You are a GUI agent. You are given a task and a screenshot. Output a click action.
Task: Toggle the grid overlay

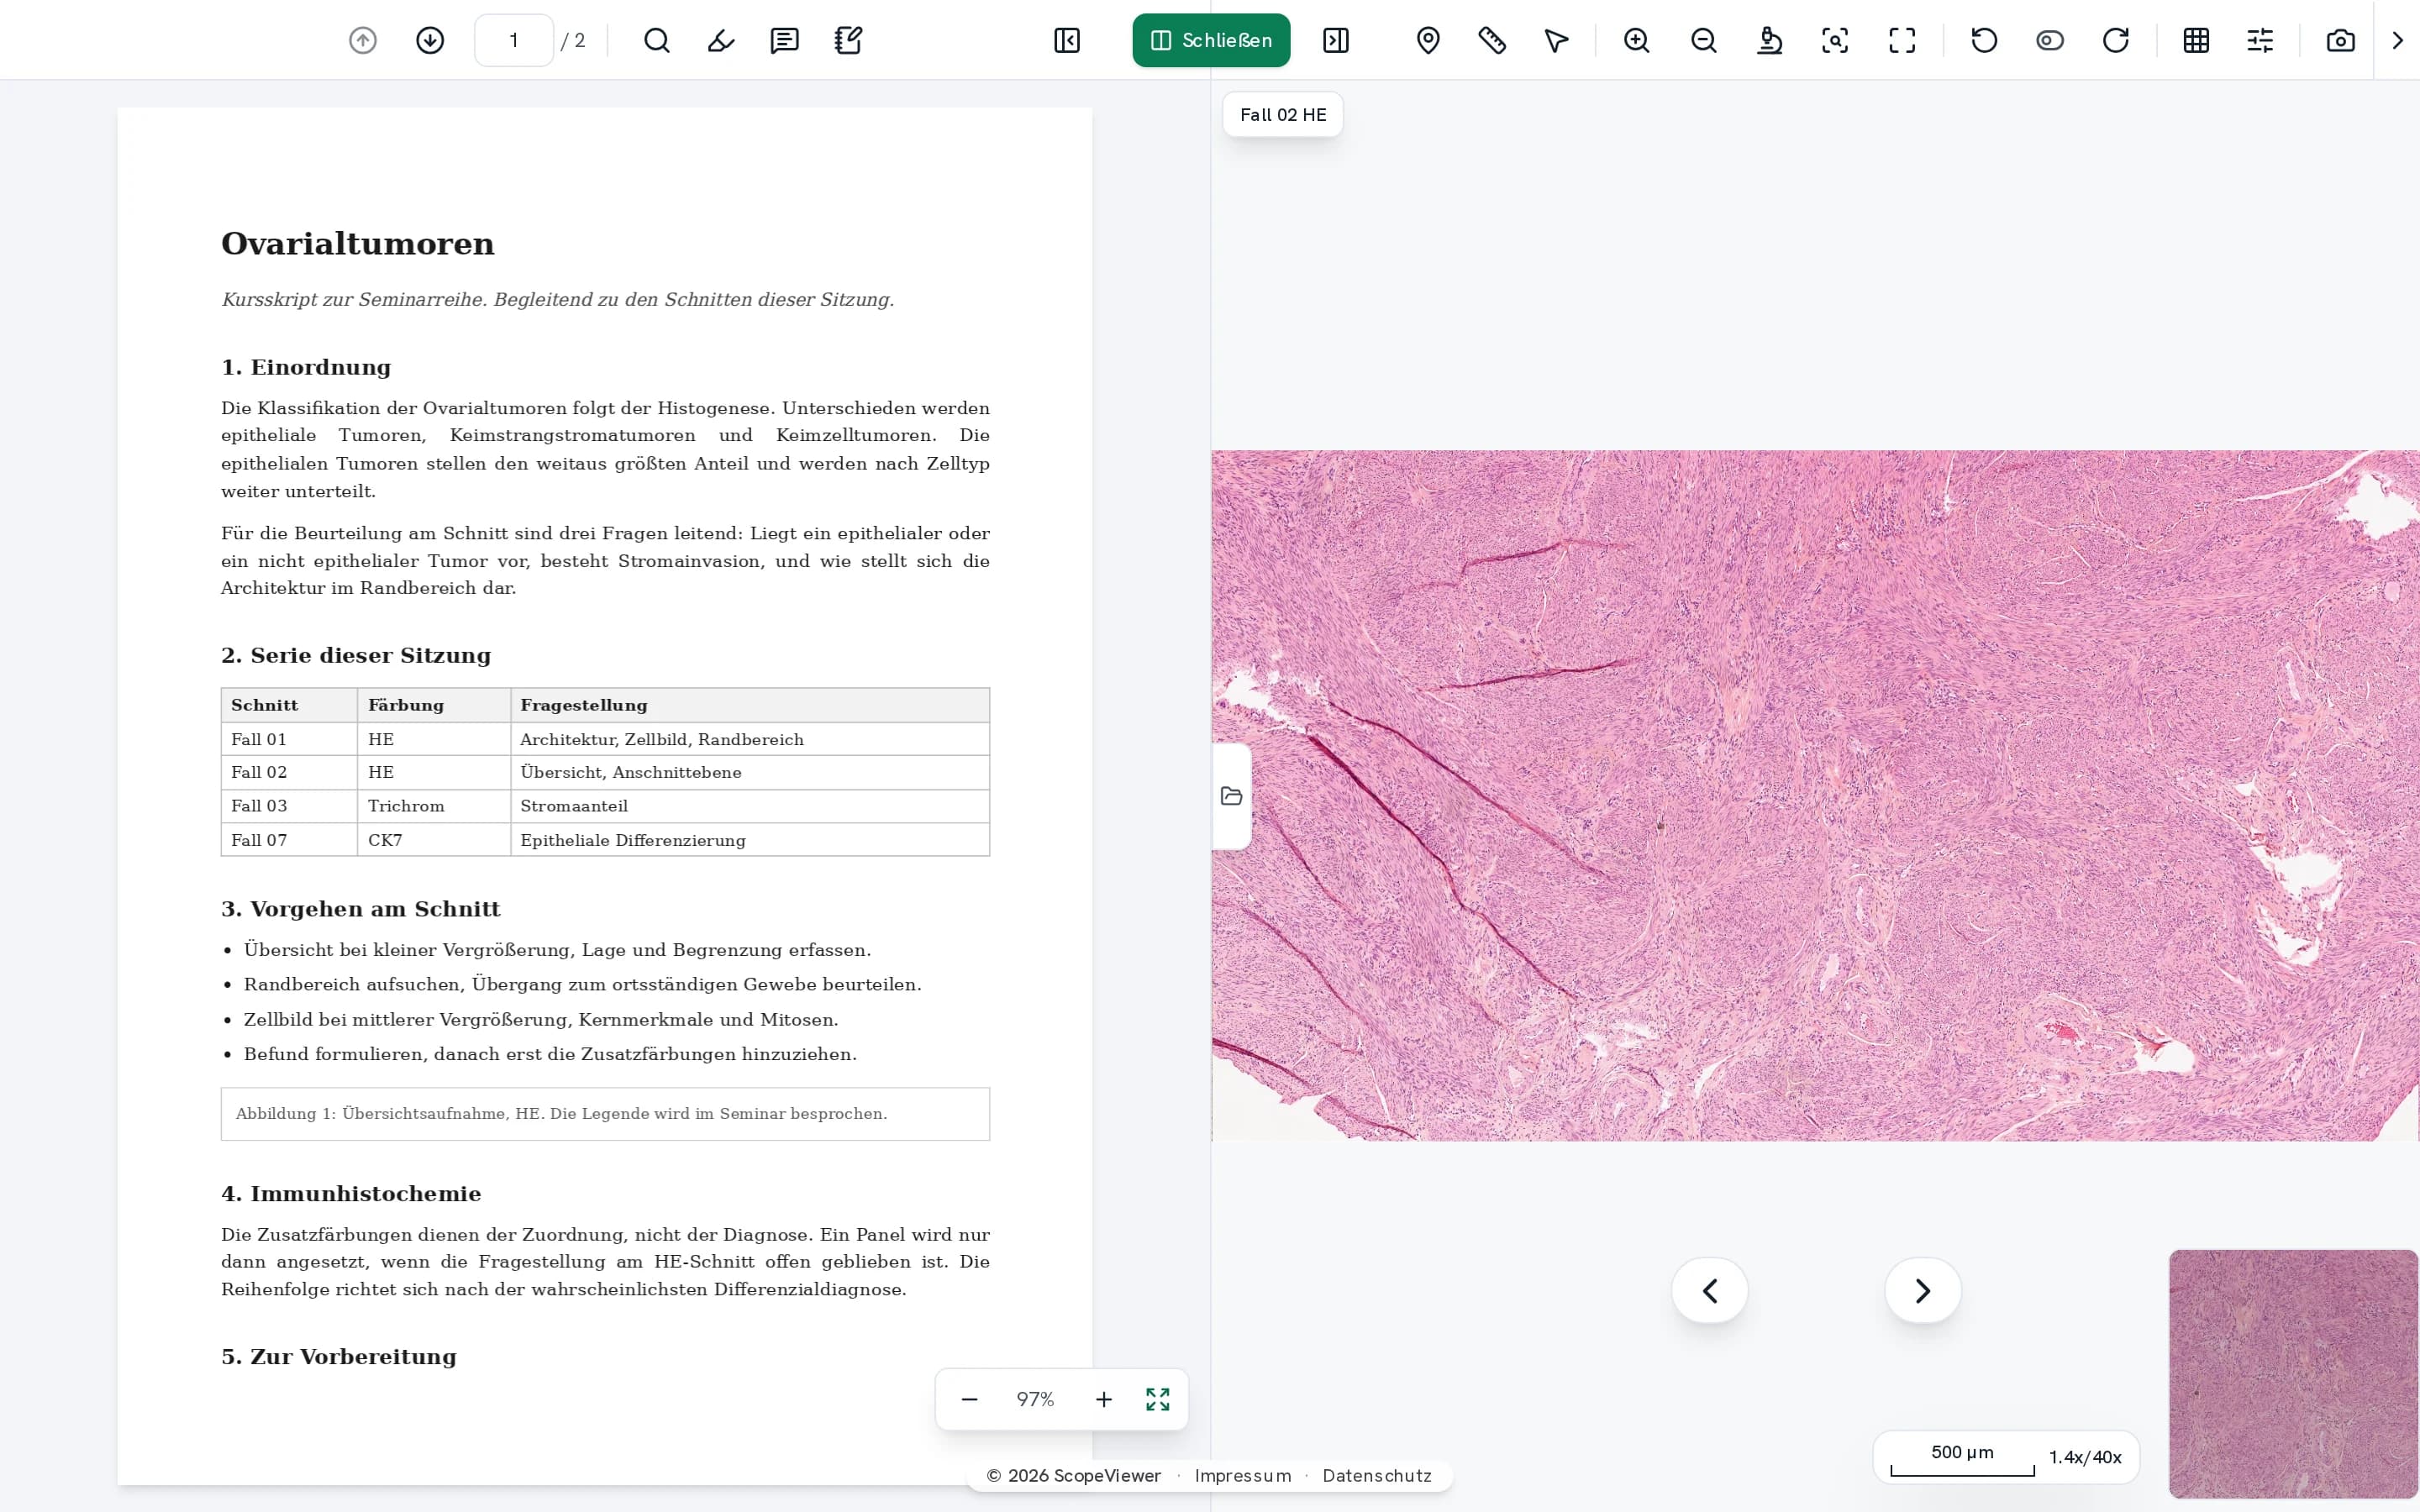2196,40
